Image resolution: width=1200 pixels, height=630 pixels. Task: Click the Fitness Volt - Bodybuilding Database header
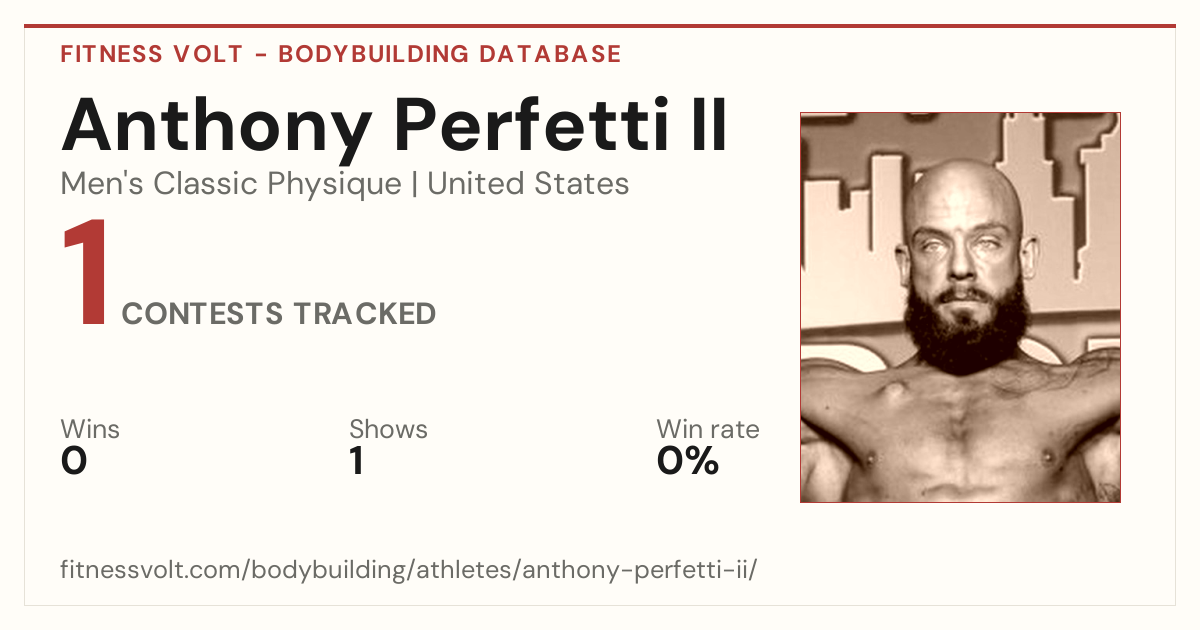341,54
